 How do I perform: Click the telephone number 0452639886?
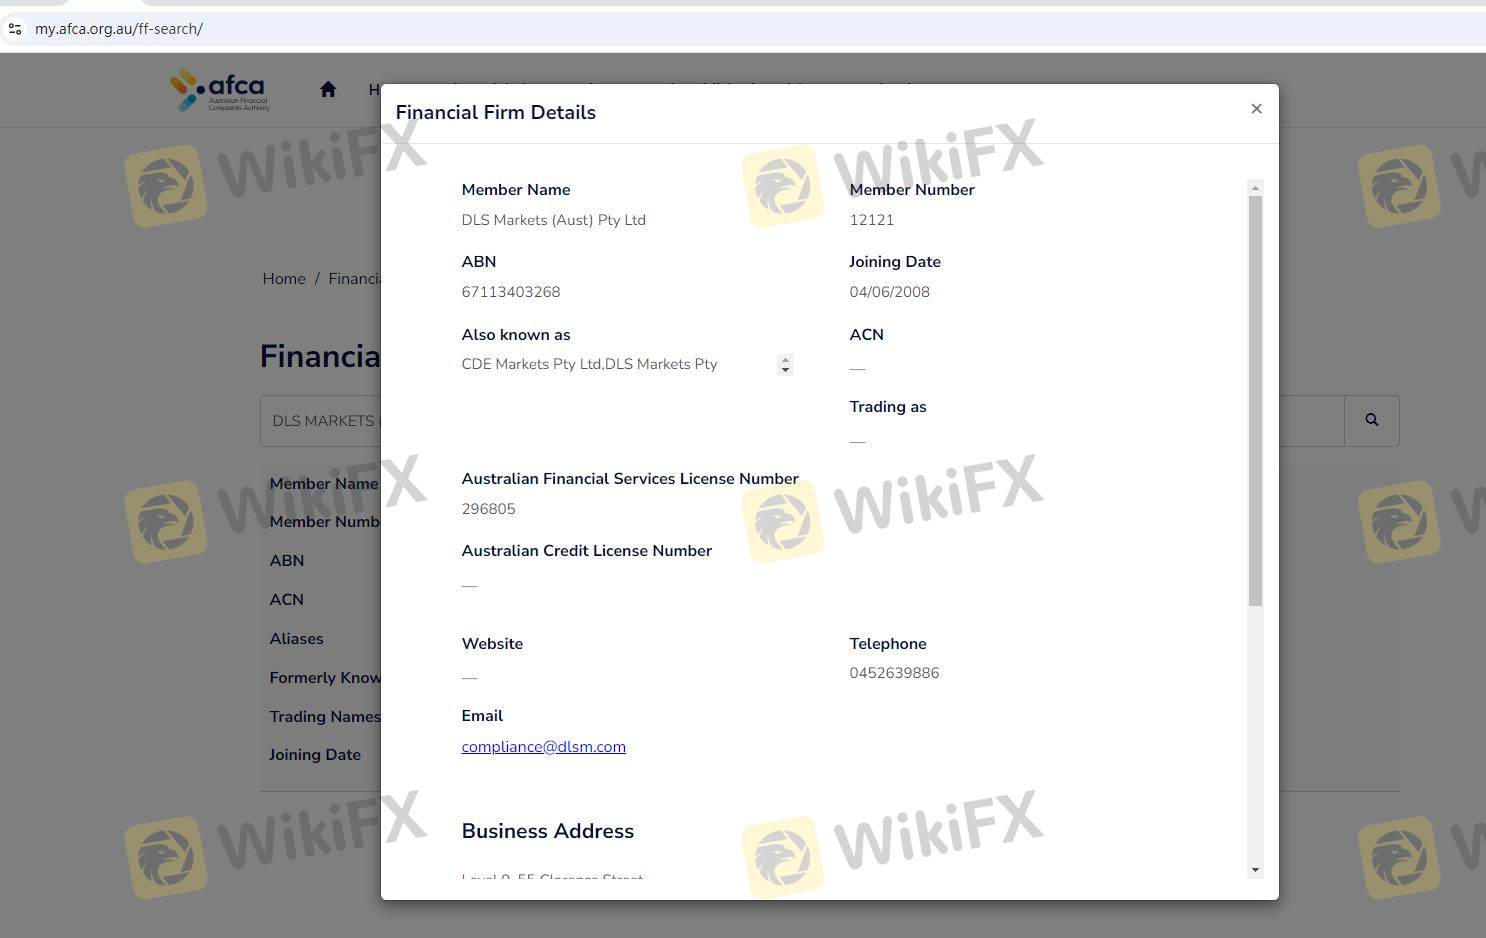pyautogui.click(x=894, y=673)
